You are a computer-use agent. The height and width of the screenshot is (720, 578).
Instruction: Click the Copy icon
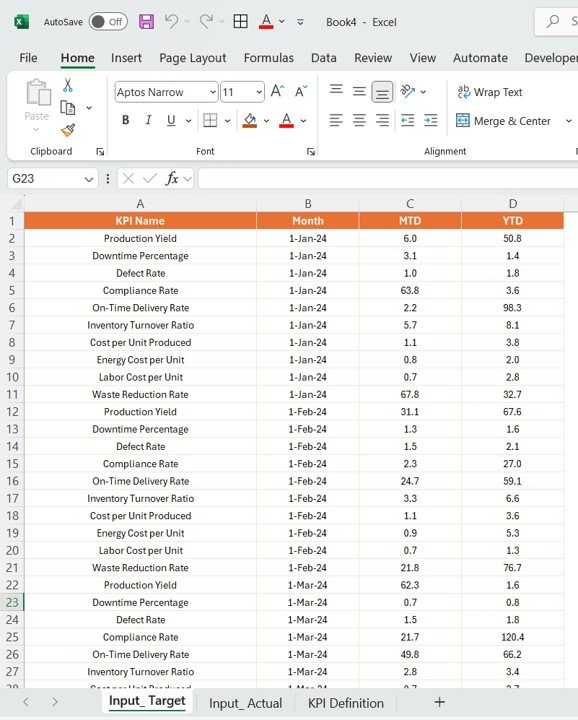click(68, 107)
